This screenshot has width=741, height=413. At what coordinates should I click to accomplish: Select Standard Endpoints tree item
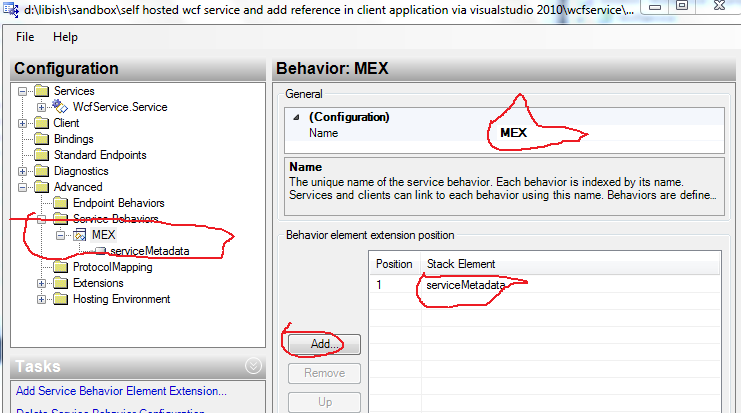click(100, 155)
